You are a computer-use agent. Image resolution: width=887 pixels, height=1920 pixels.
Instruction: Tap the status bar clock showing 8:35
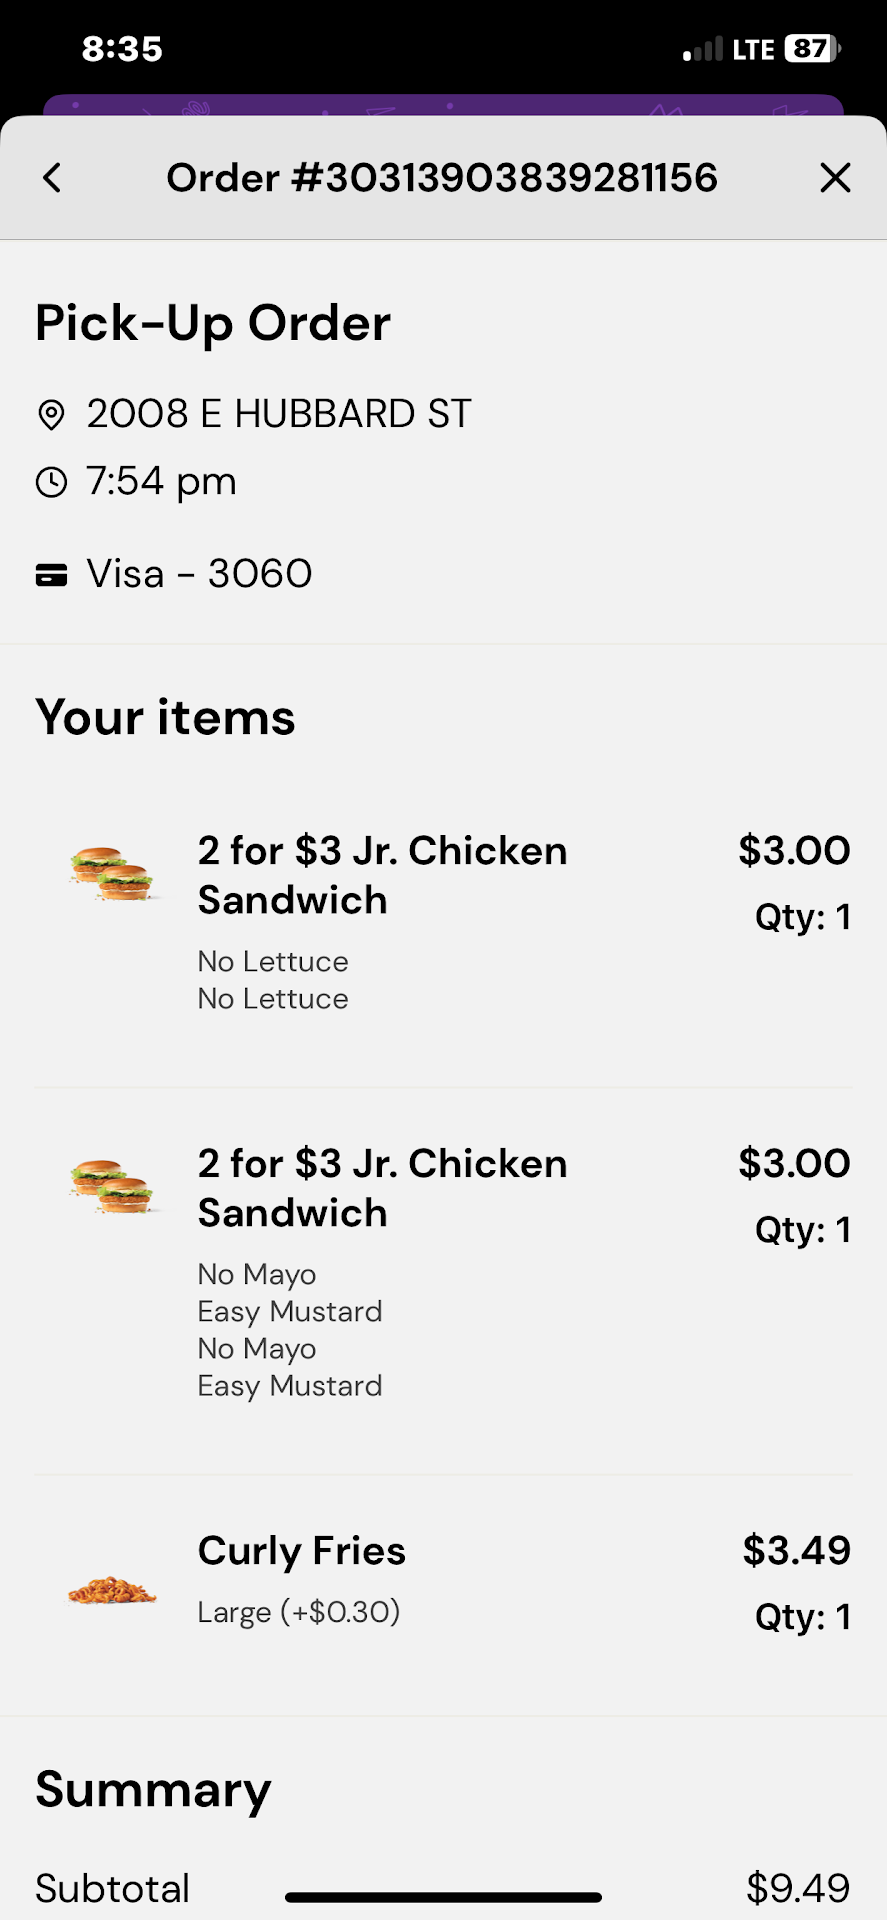coord(122,48)
